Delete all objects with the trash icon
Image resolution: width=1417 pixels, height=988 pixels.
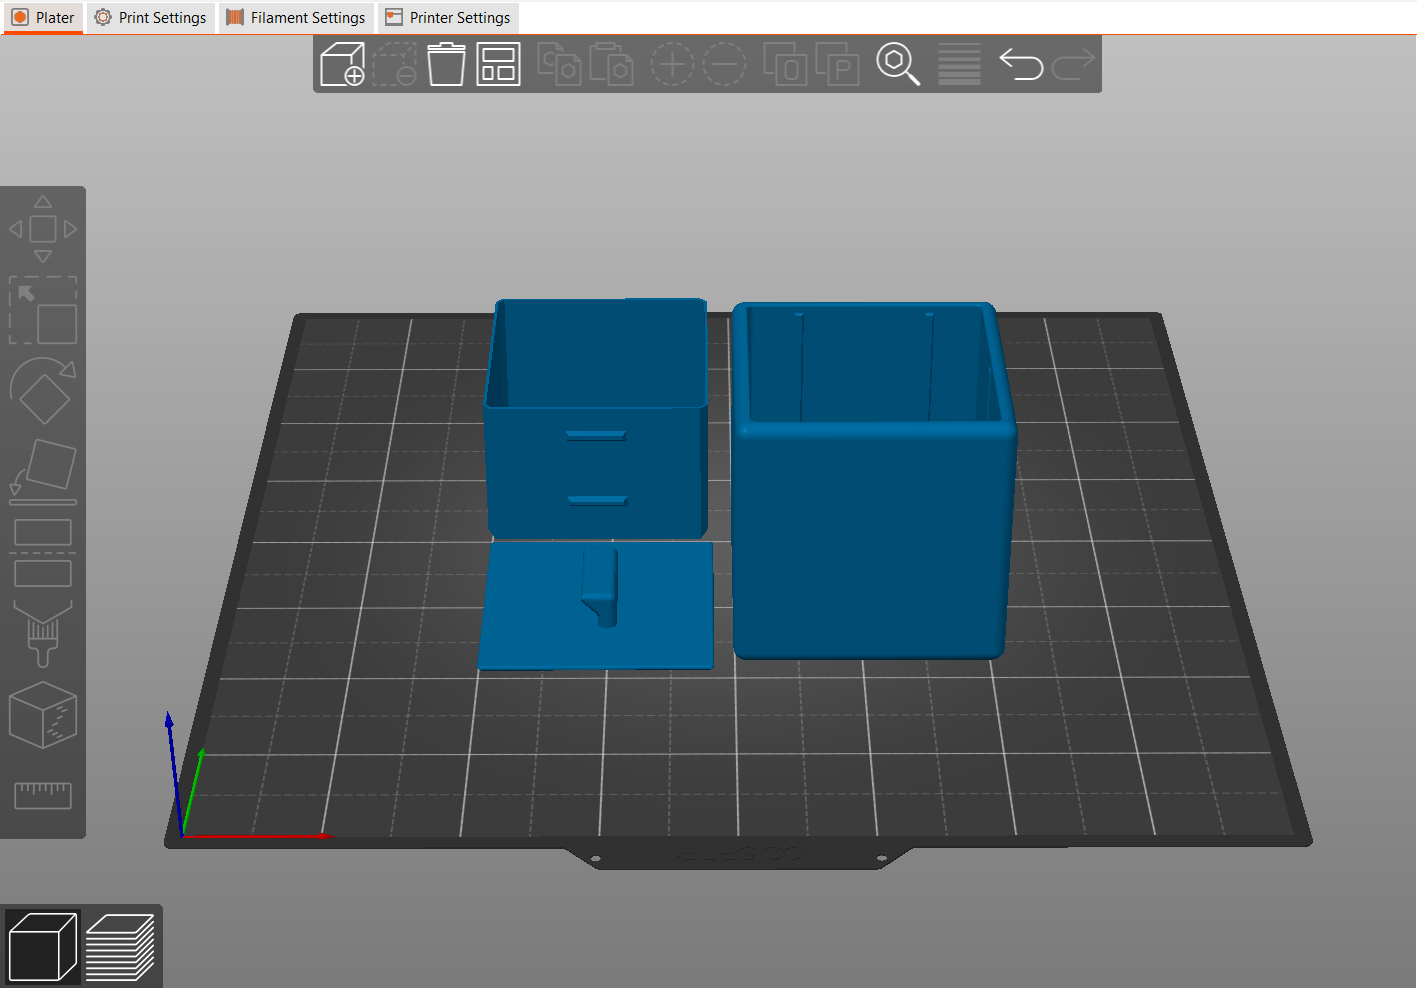pyautogui.click(x=446, y=64)
